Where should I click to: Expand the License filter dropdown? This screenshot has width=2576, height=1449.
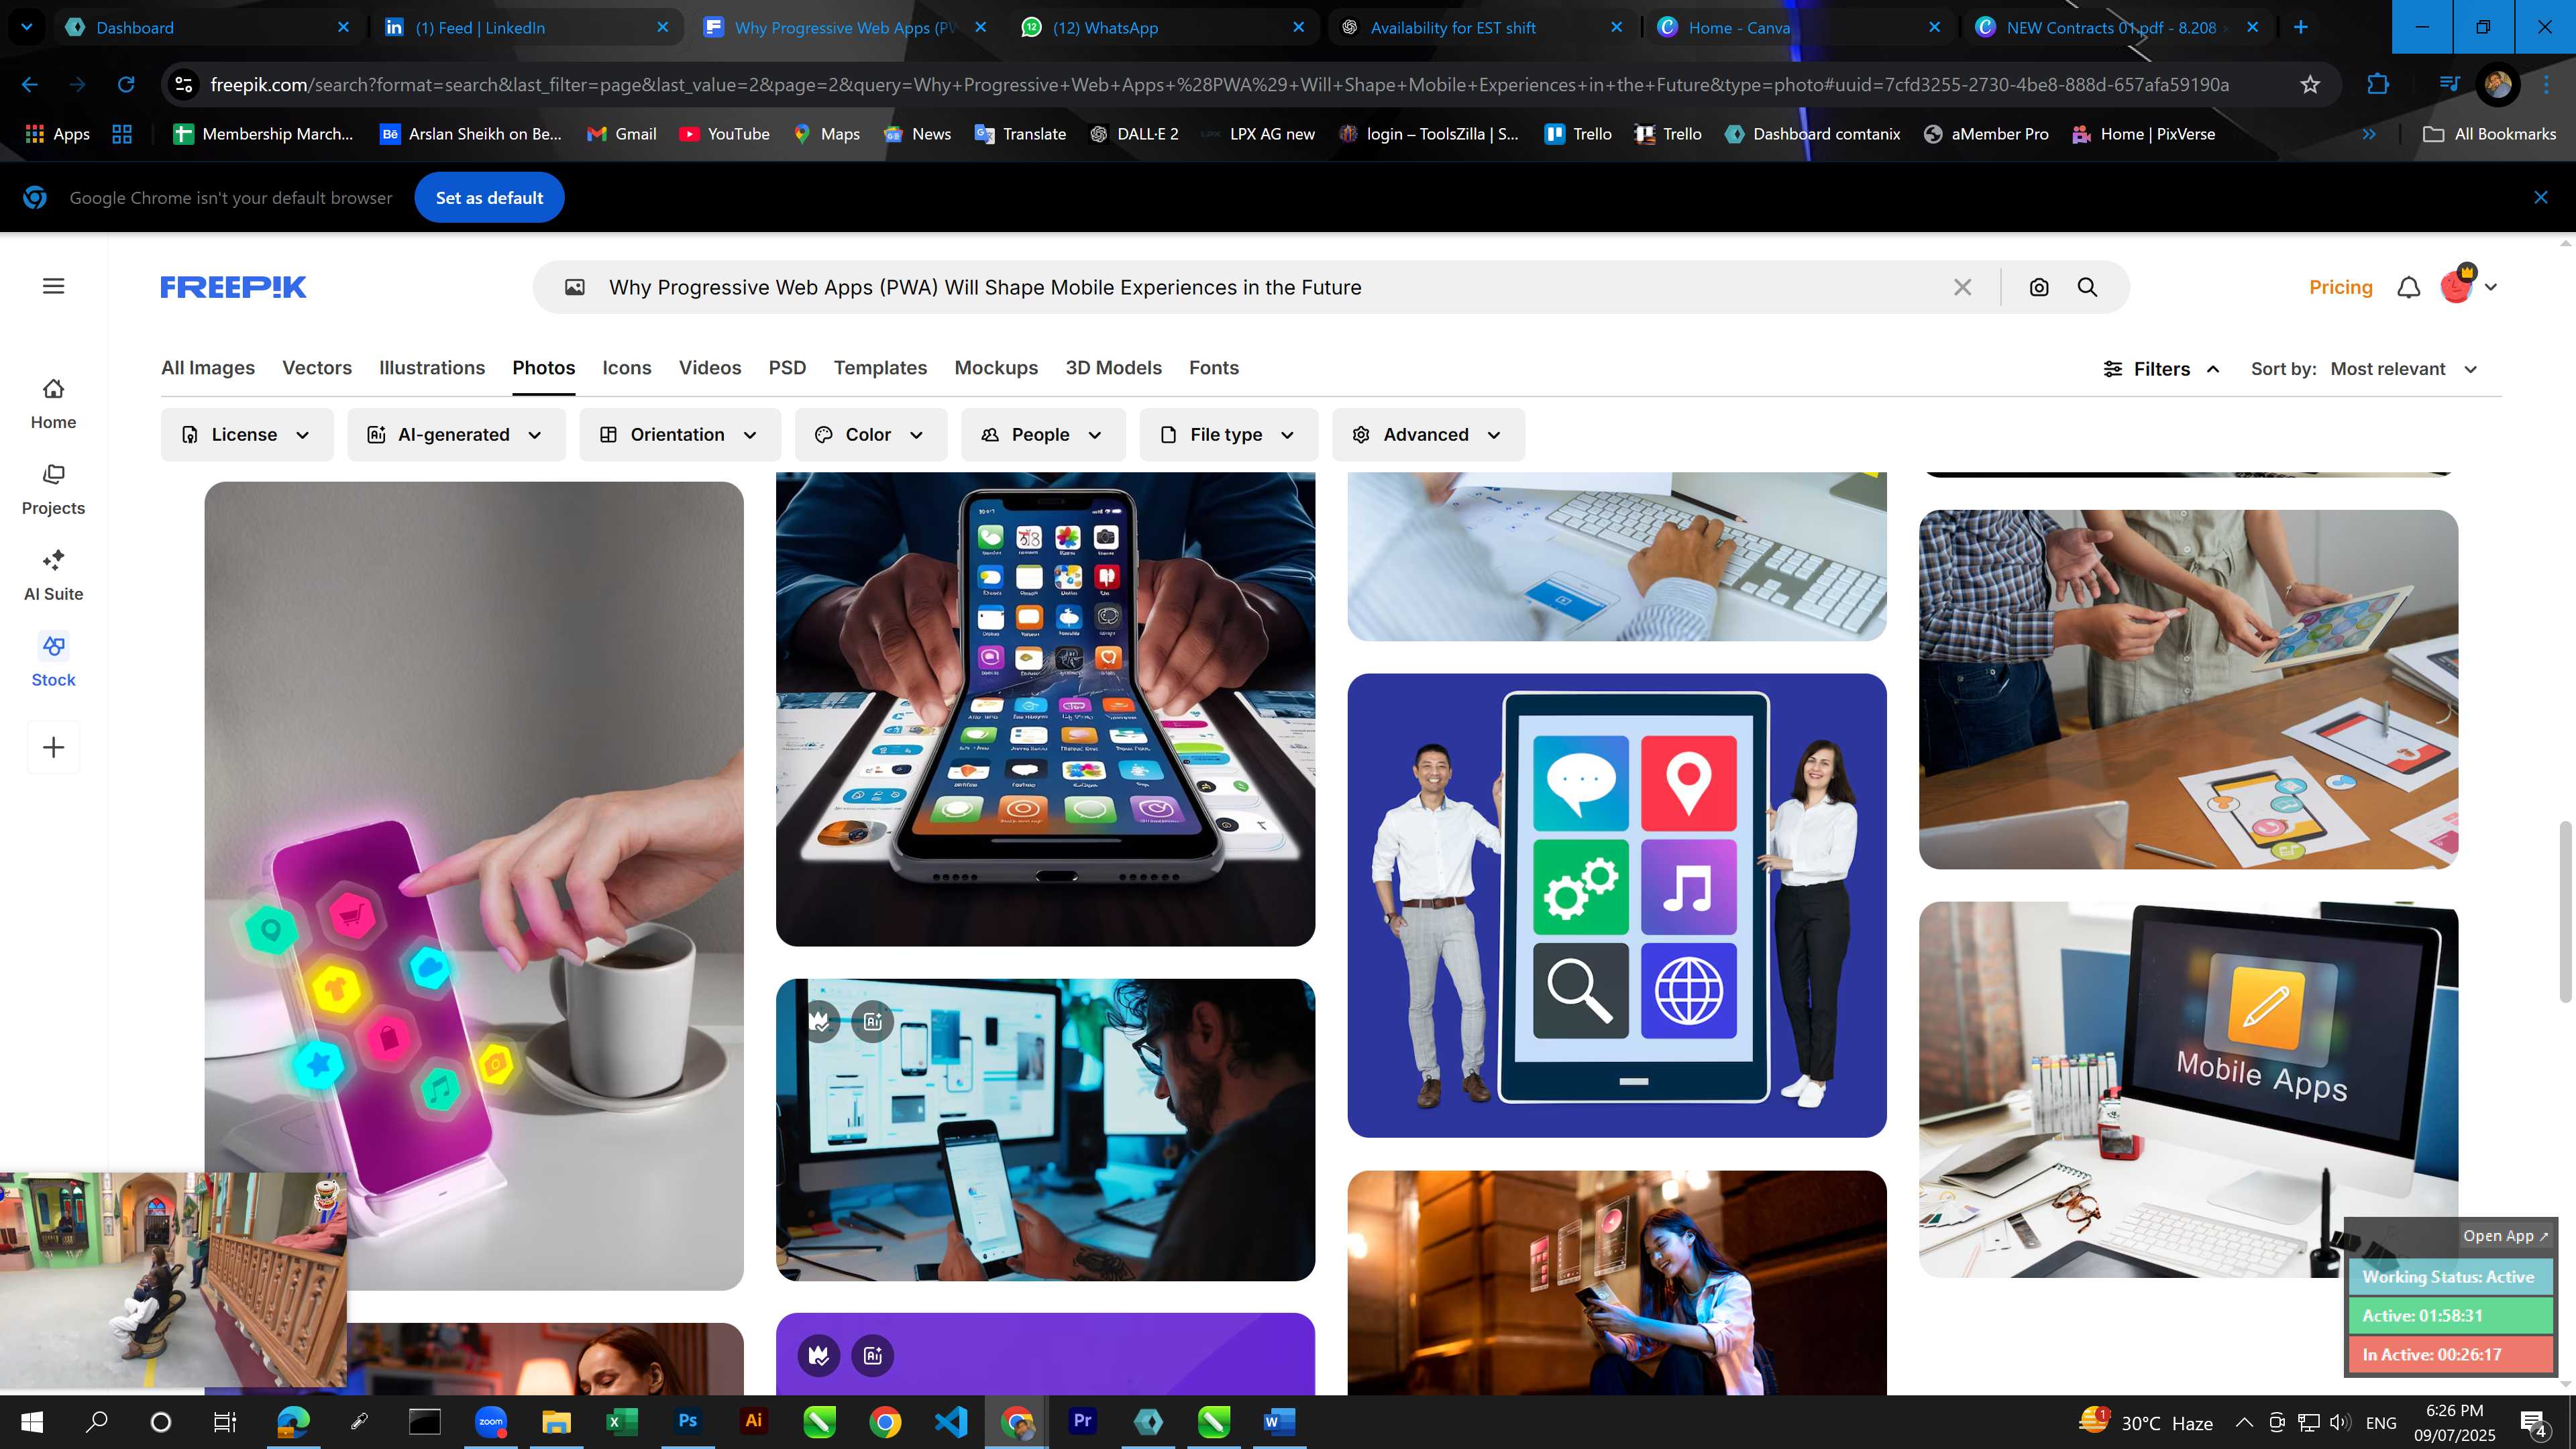[x=246, y=434]
